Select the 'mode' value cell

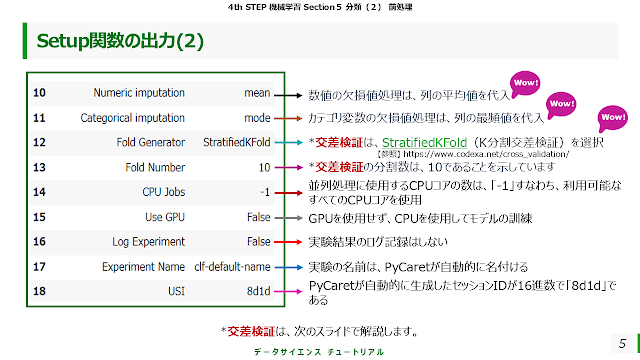257,118
